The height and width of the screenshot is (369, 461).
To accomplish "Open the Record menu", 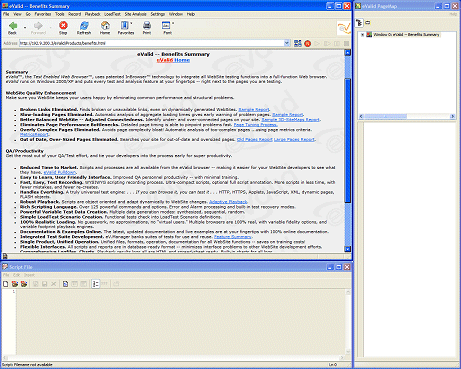I will click(x=75, y=14).
